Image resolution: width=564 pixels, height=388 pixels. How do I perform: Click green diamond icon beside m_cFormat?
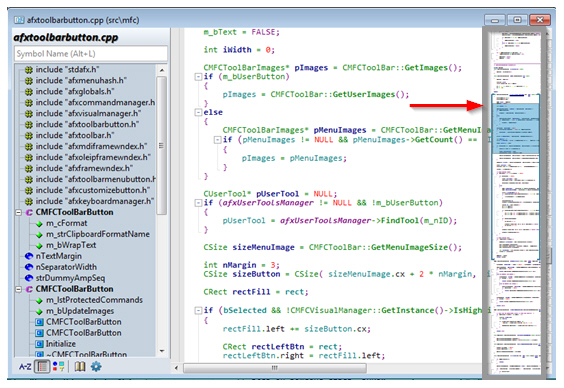pyautogui.click(x=39, y=224)
